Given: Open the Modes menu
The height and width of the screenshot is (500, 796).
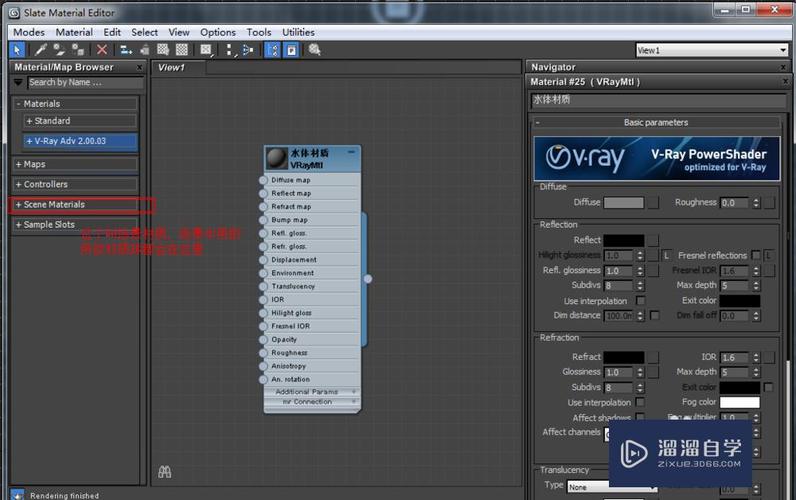Looking at the screenshot, I should click(x=29, y=32).
